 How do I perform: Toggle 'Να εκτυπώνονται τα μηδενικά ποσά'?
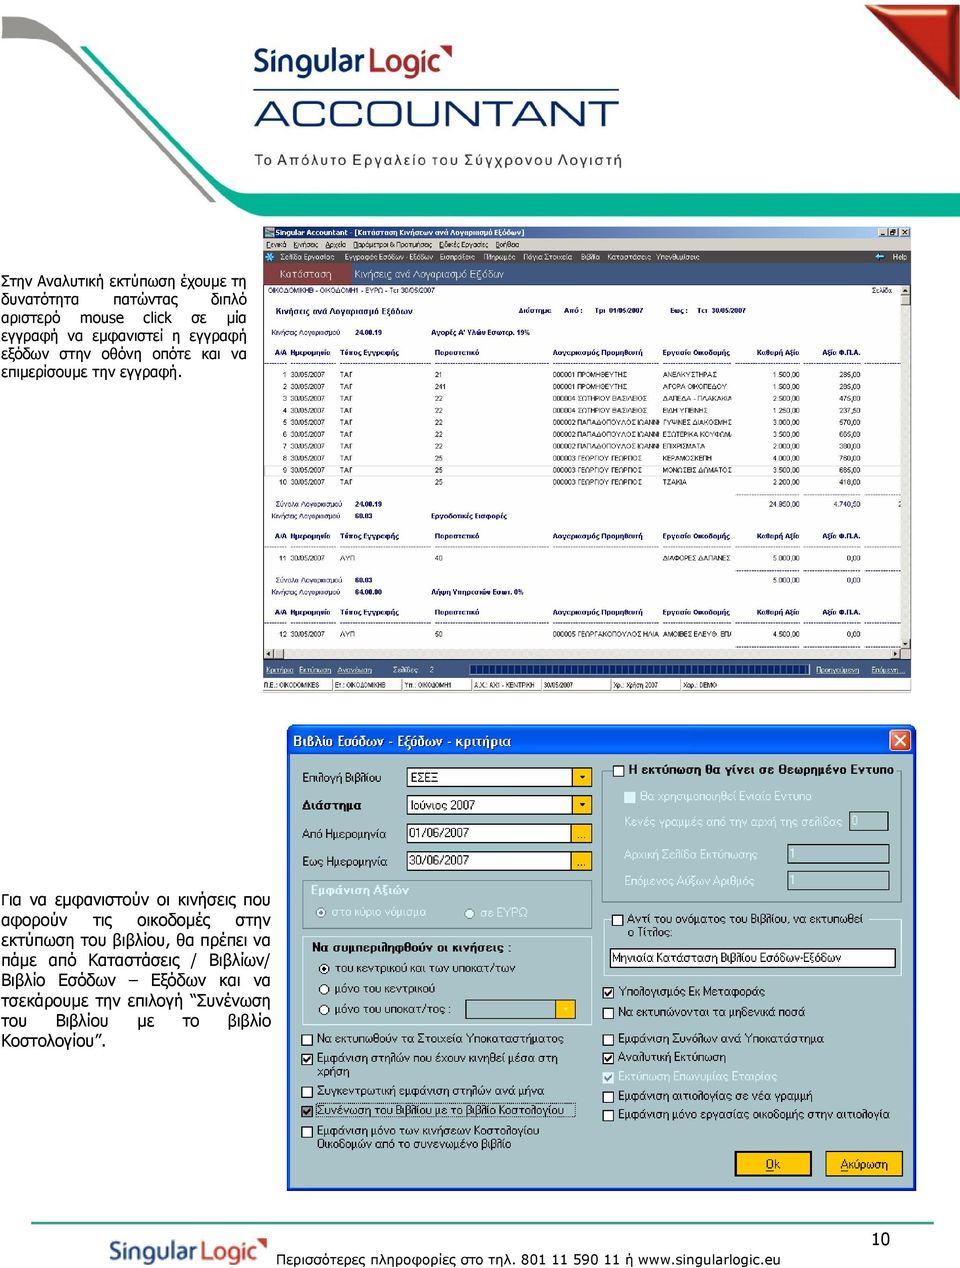(x=608, y=1012)
